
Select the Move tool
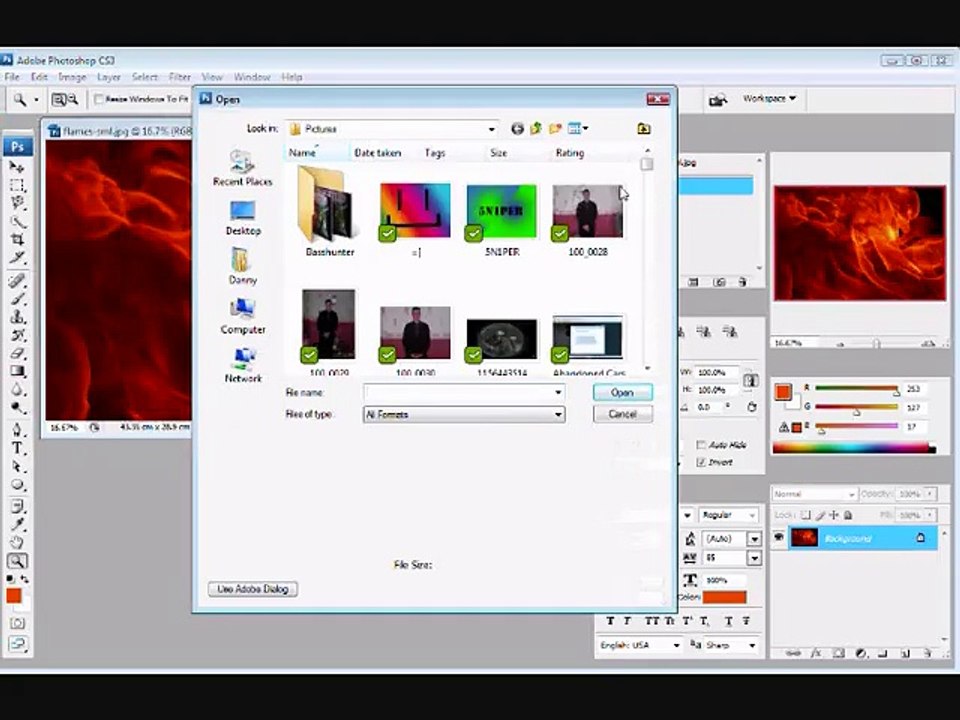click(x=17, y=167)
